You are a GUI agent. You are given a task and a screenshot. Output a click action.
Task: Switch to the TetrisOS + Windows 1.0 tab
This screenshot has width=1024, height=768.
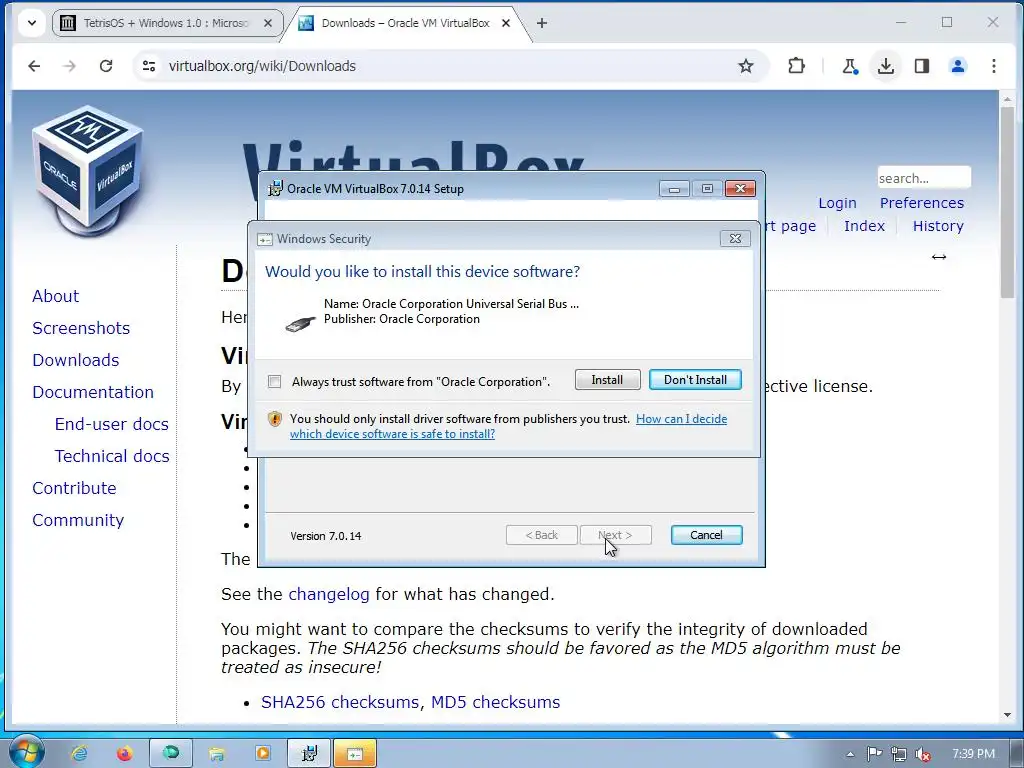(167, 23)
